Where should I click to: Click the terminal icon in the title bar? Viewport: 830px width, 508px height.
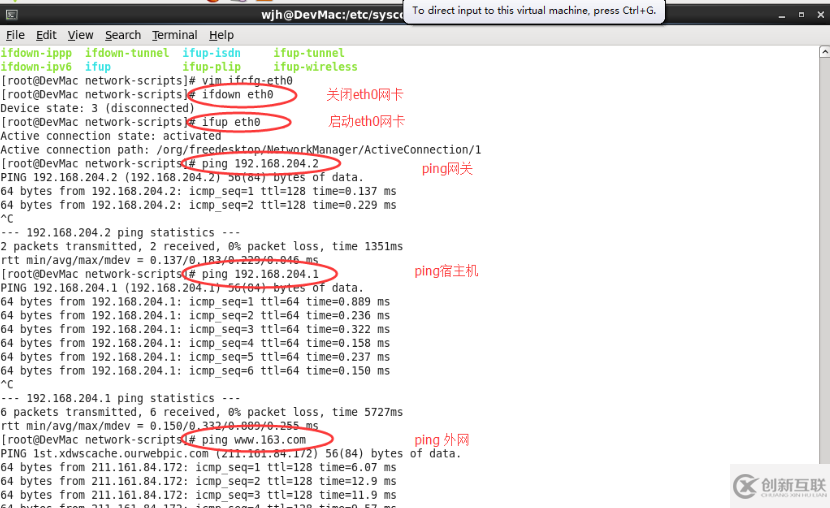pyautogui.click(x=12, y=15)
